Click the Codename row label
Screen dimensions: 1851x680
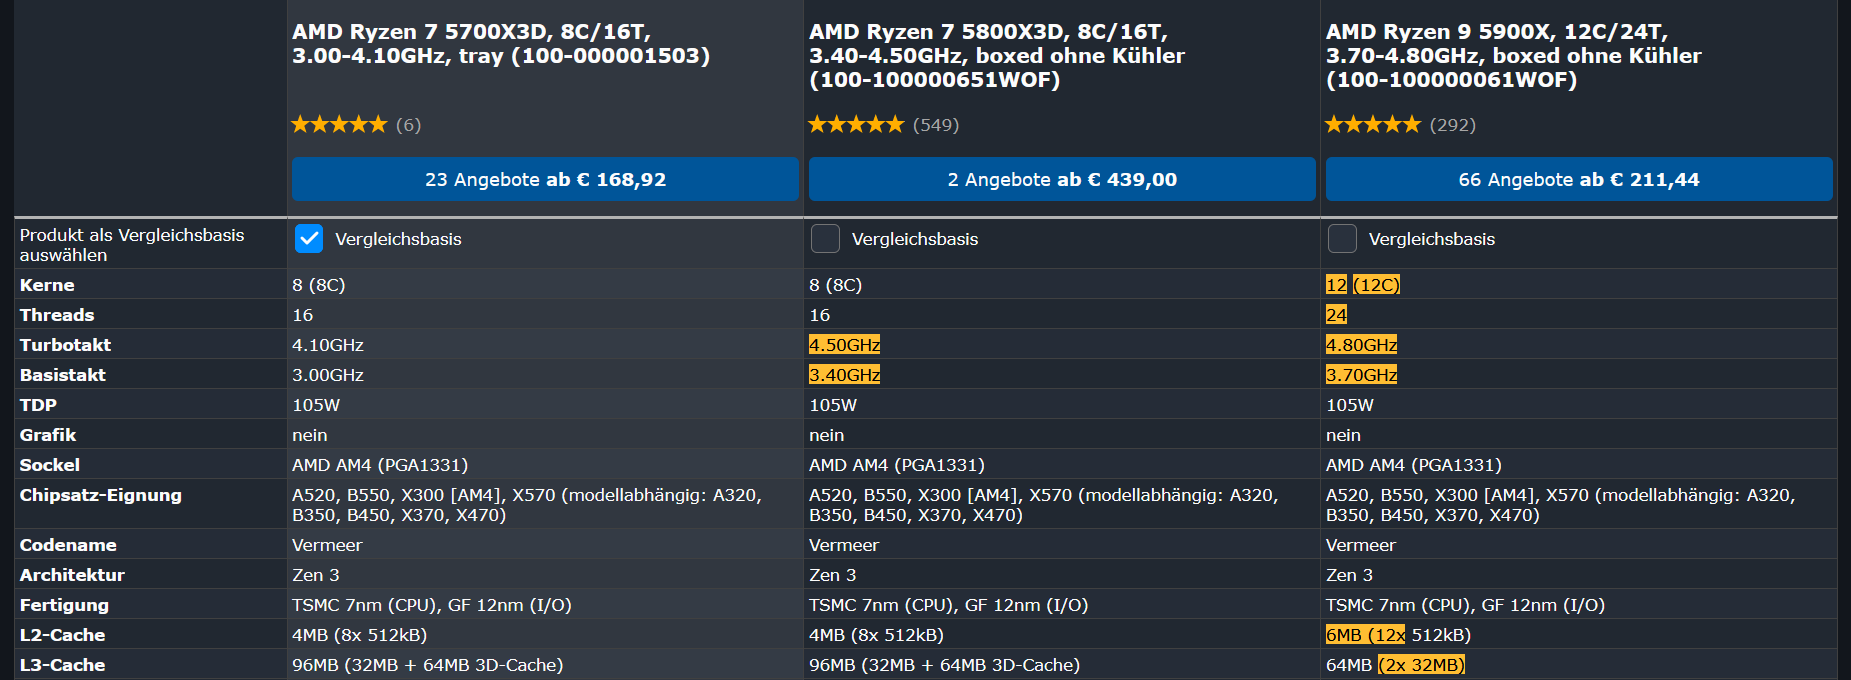(x=68, y=545)
